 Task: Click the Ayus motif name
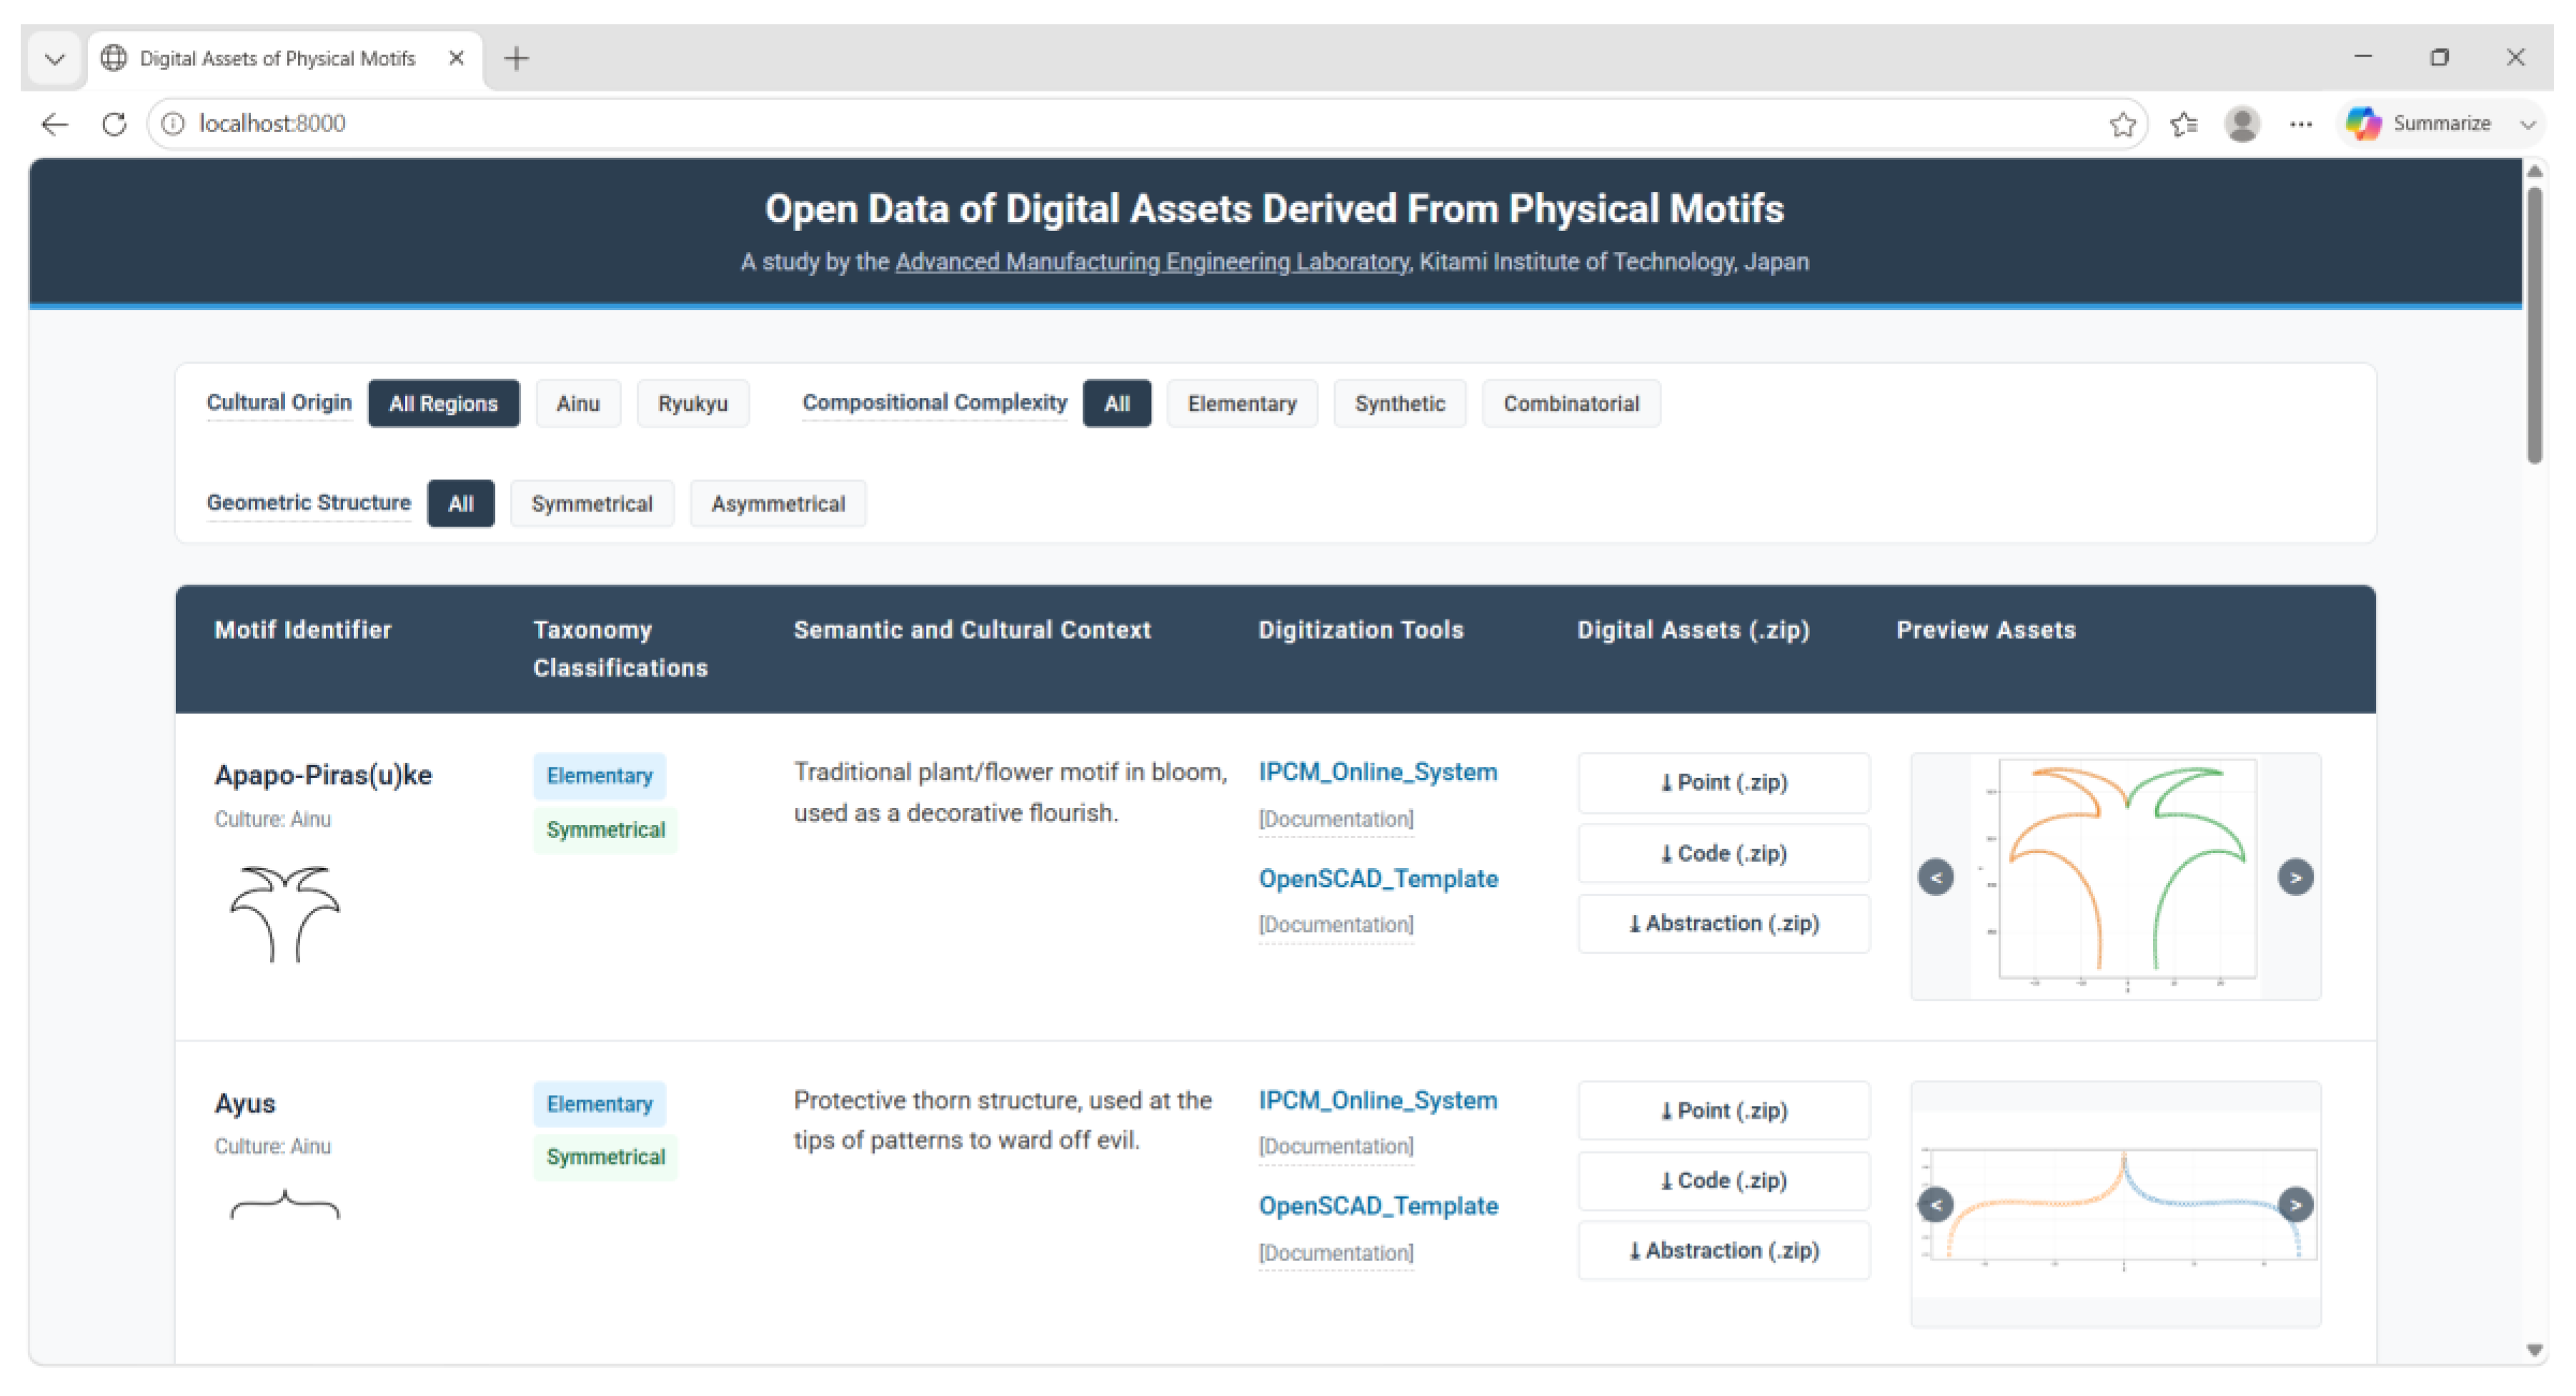click(x=245, y=1104)
